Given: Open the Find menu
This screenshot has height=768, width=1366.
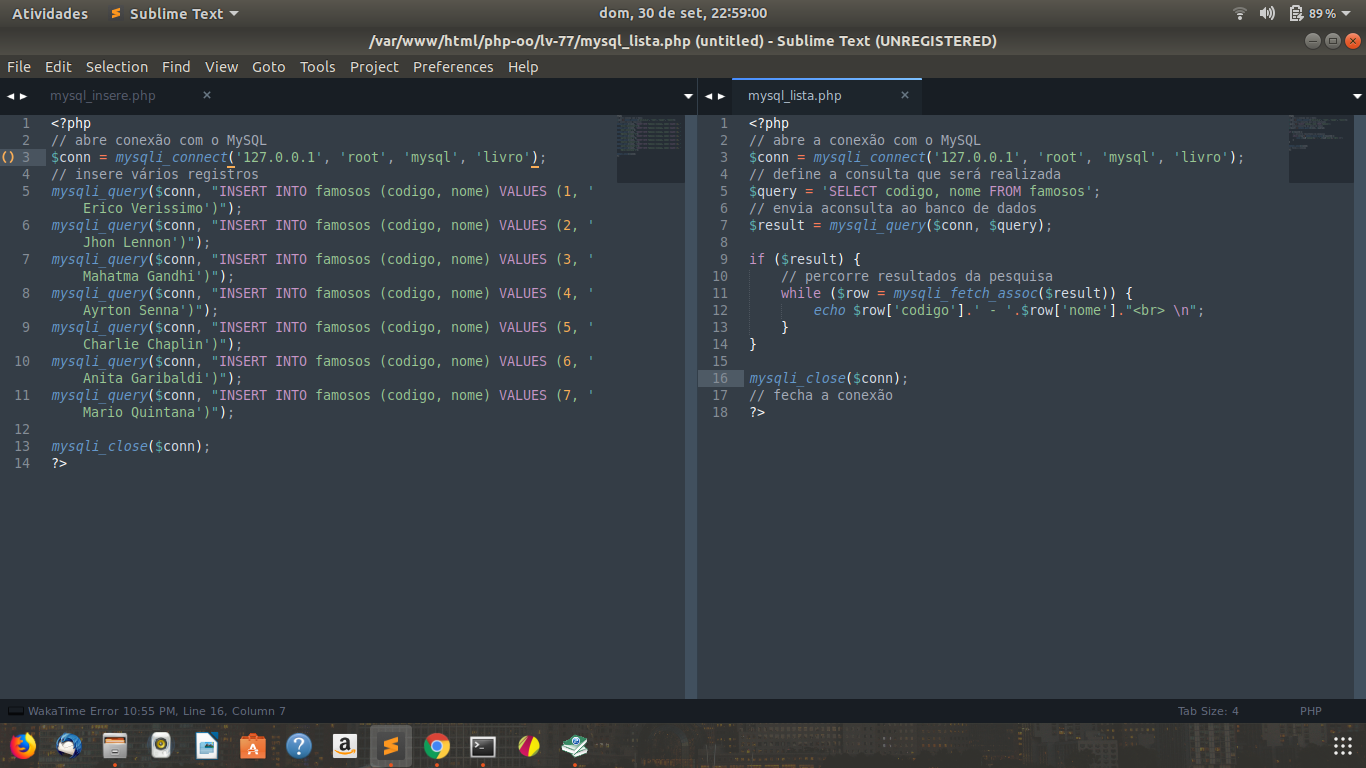Looking at the screenshot, I should coord(176,67).
